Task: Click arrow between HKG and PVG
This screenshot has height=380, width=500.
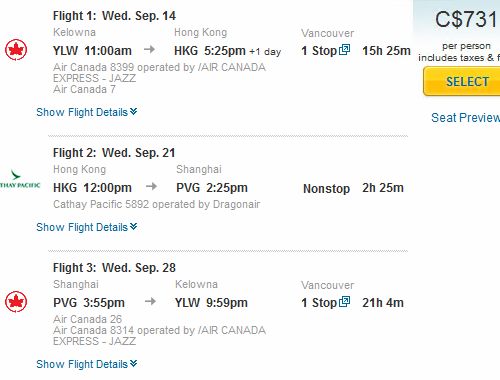Action: click(151, 186)
